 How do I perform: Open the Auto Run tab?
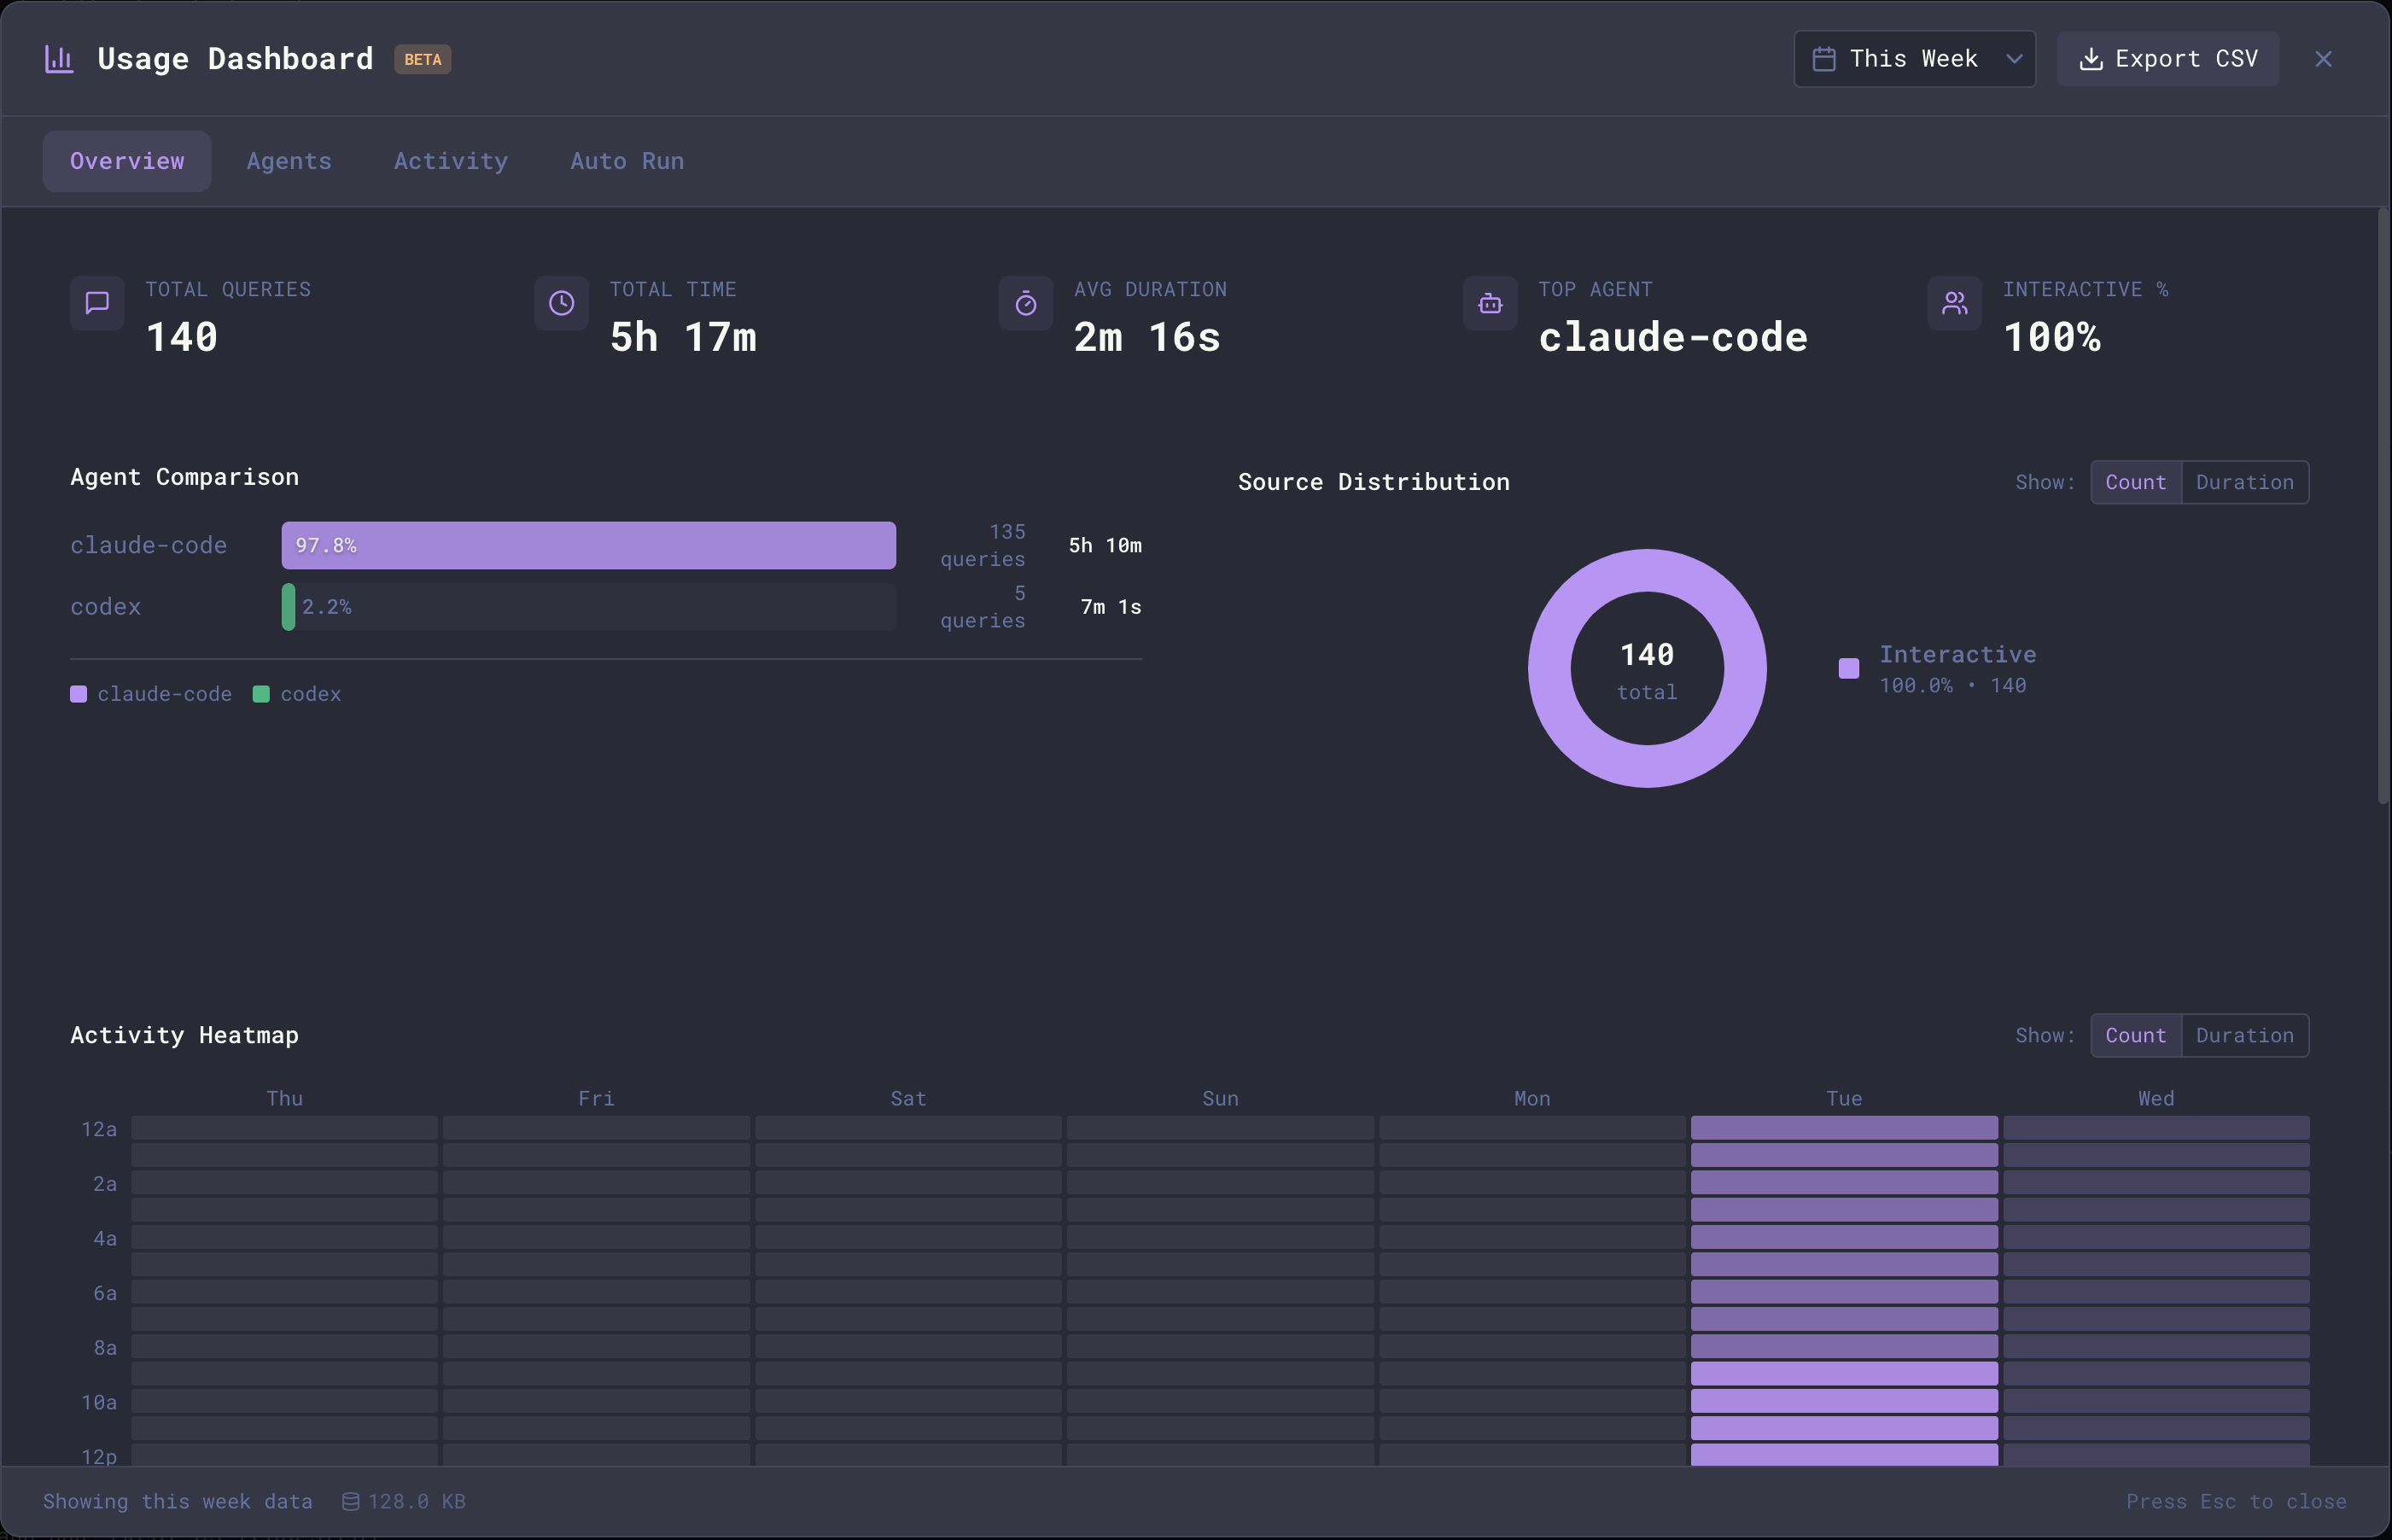(626, 161)
